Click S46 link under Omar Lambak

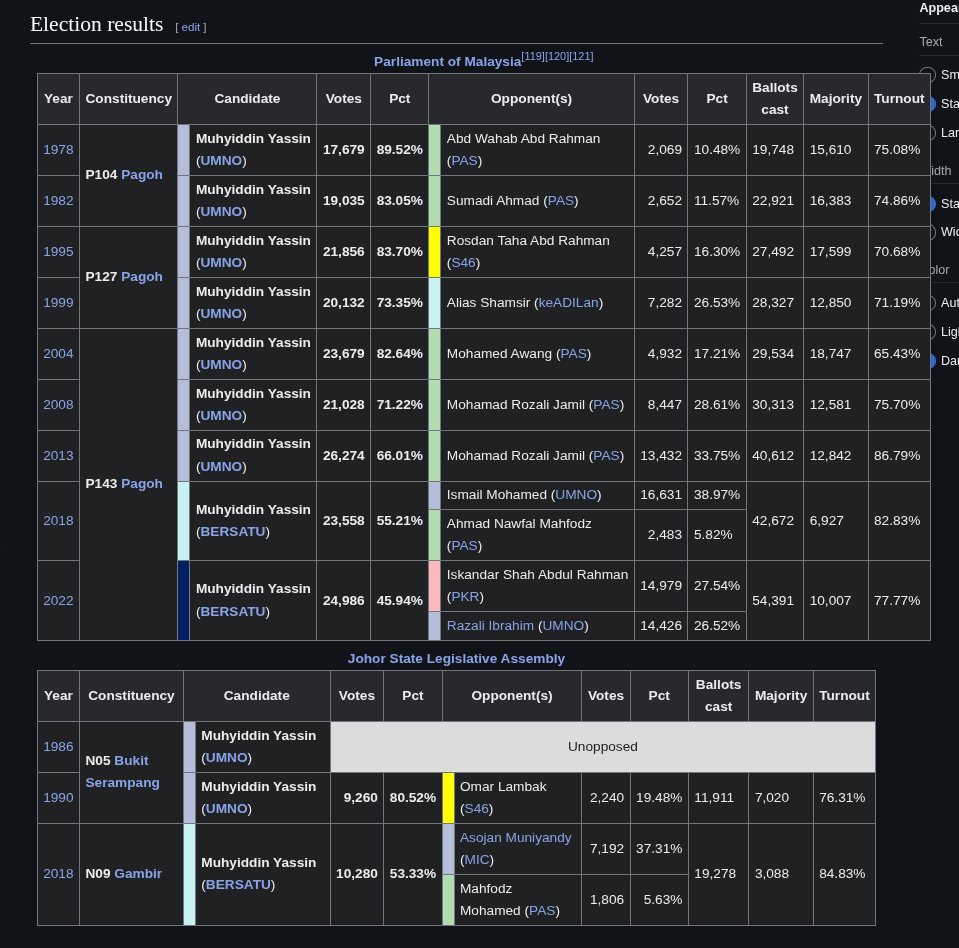(x=476, y=809)
